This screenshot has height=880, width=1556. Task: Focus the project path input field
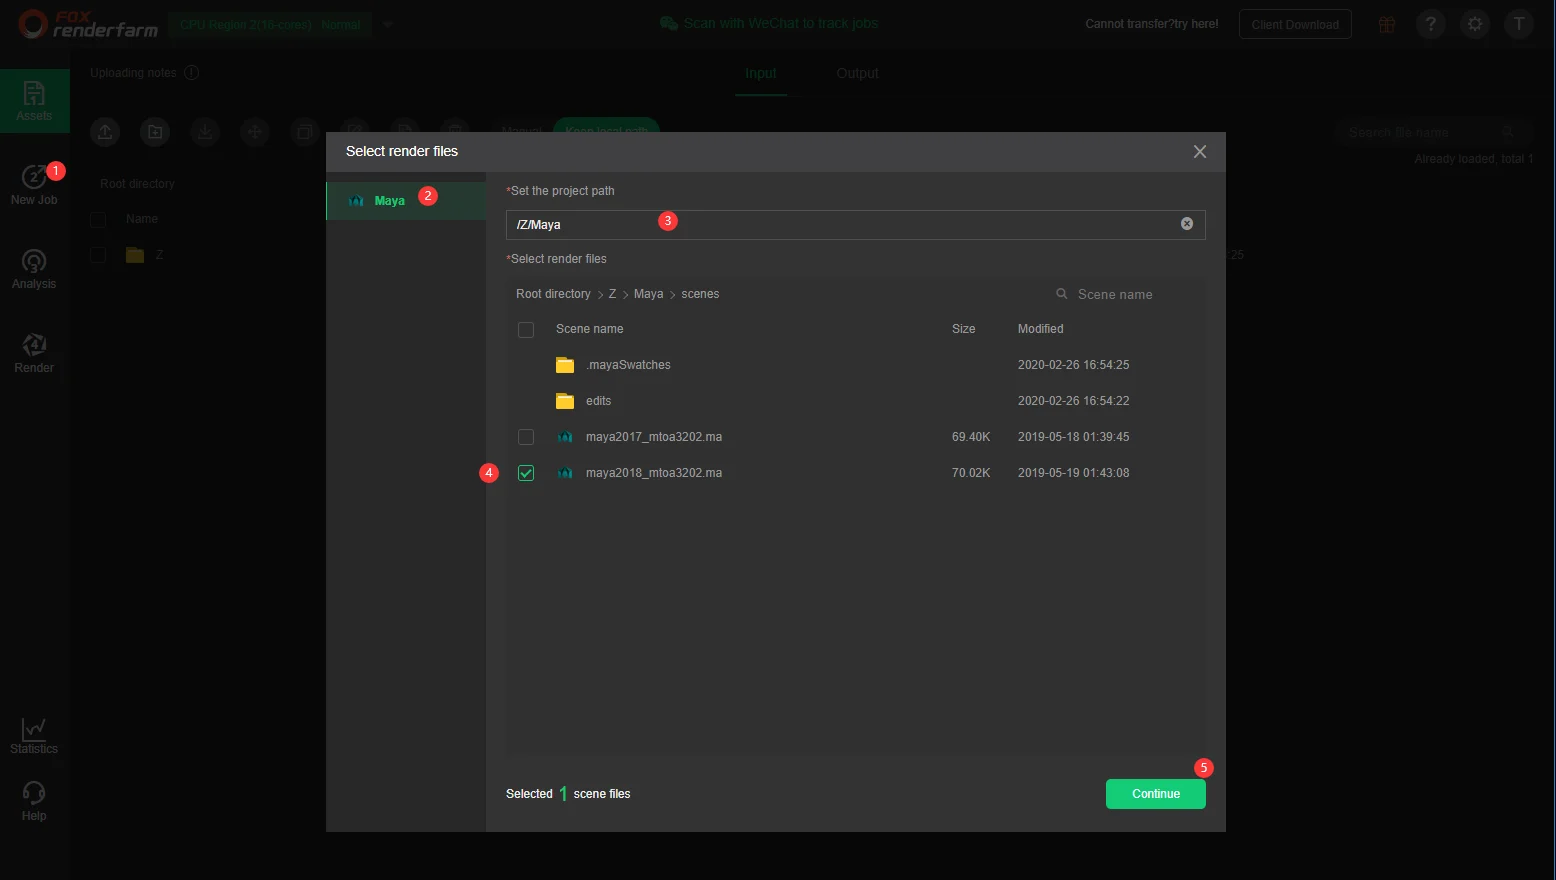[856, 225]
